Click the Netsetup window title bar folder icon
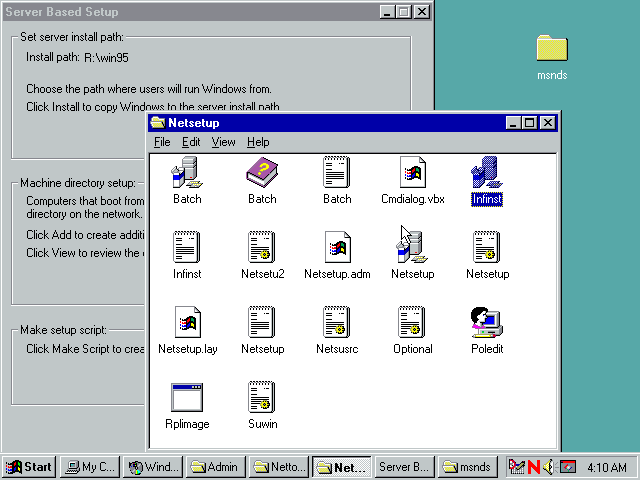This screenshot has width=640, height=480. coord(158,122)
